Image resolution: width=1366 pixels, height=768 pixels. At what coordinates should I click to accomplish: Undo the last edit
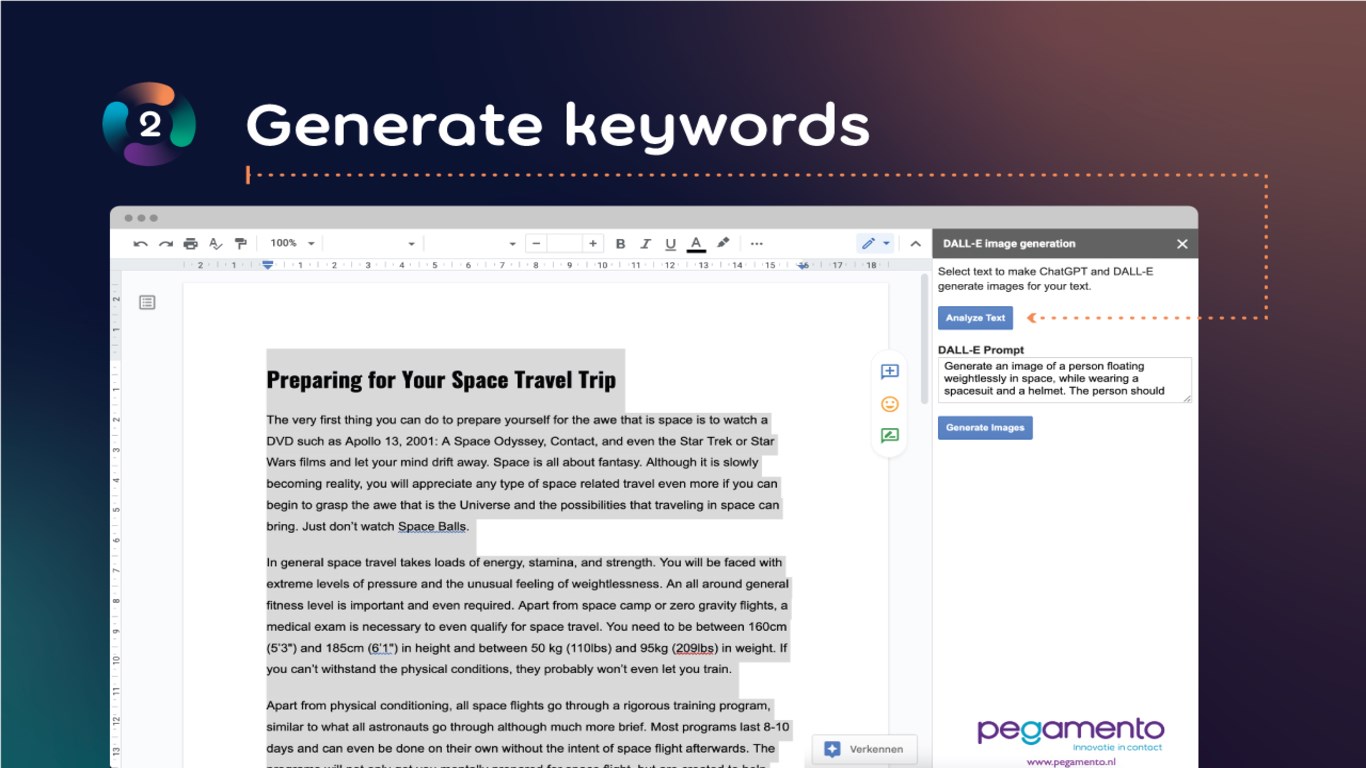(x=140, y=244)
